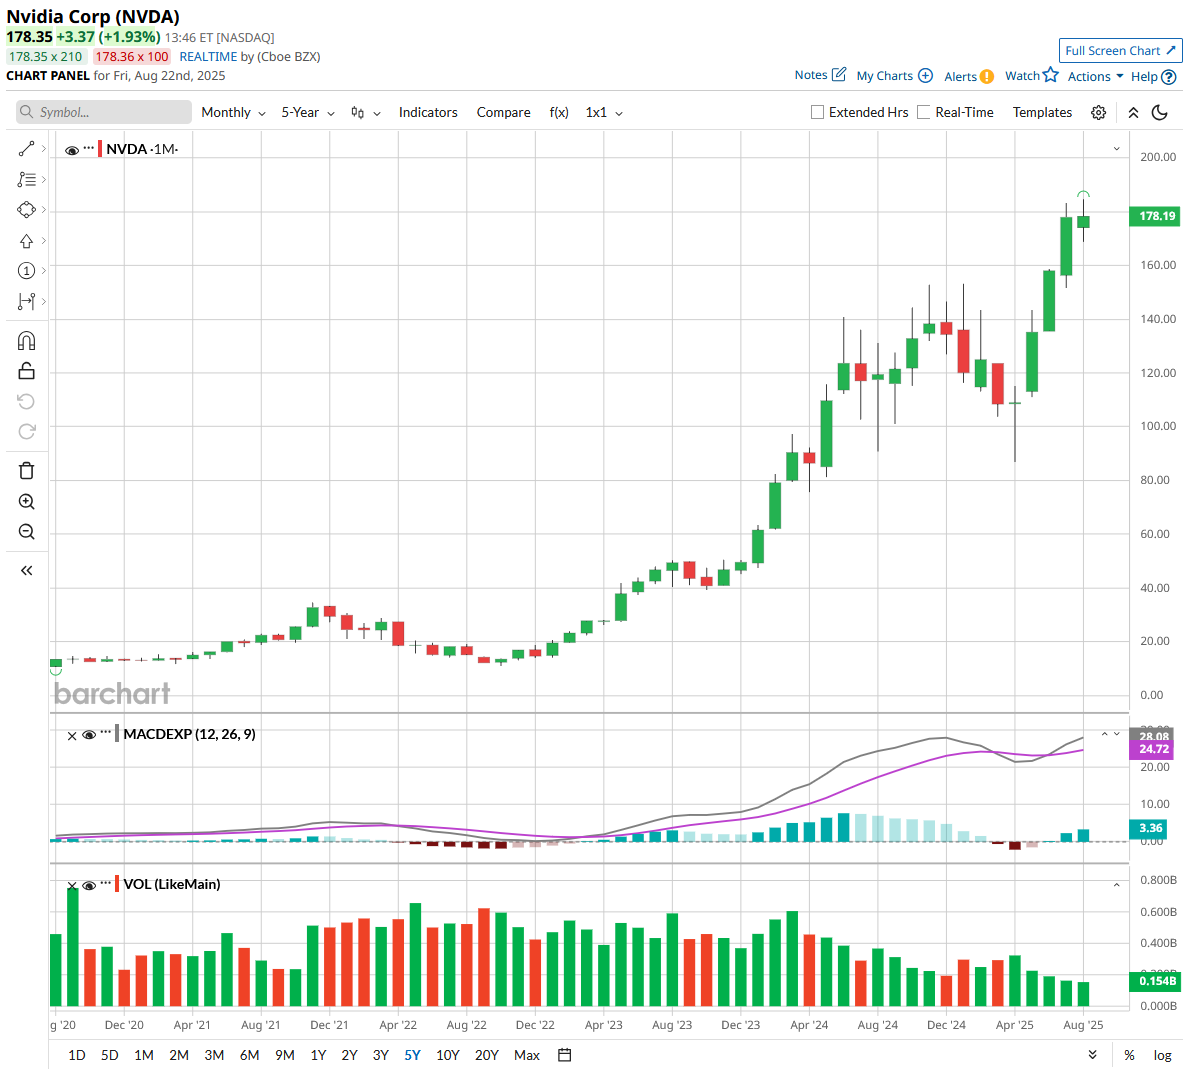Select the up arrow marker tool
Viewport: 1190px width, 1078px height.
26,241
